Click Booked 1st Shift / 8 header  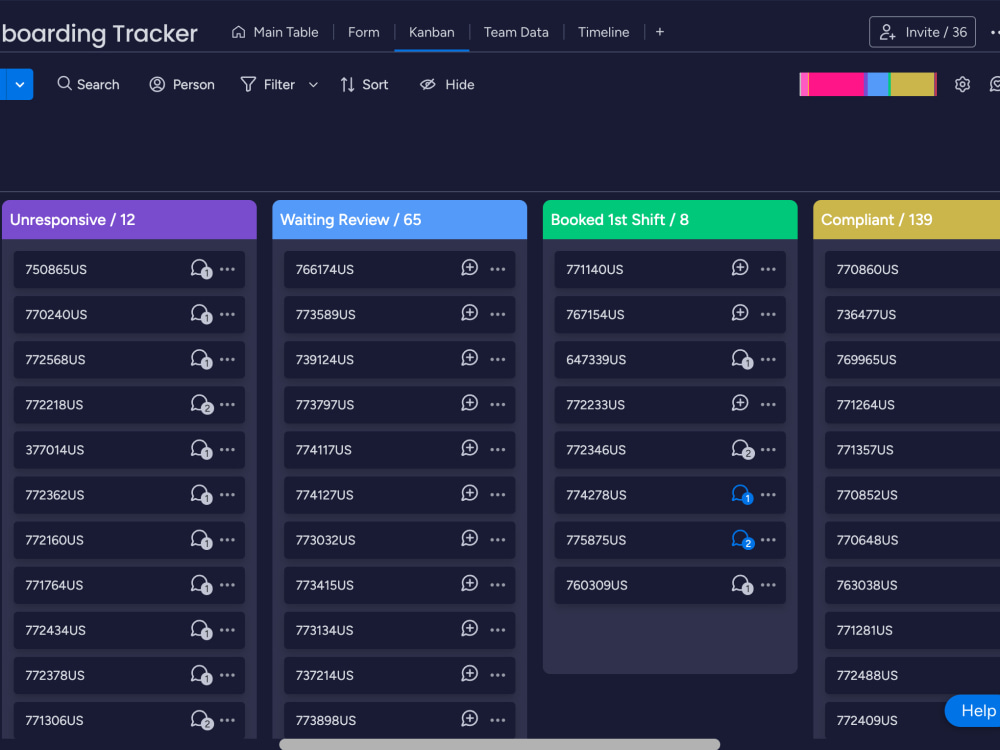tap(670, 219)
